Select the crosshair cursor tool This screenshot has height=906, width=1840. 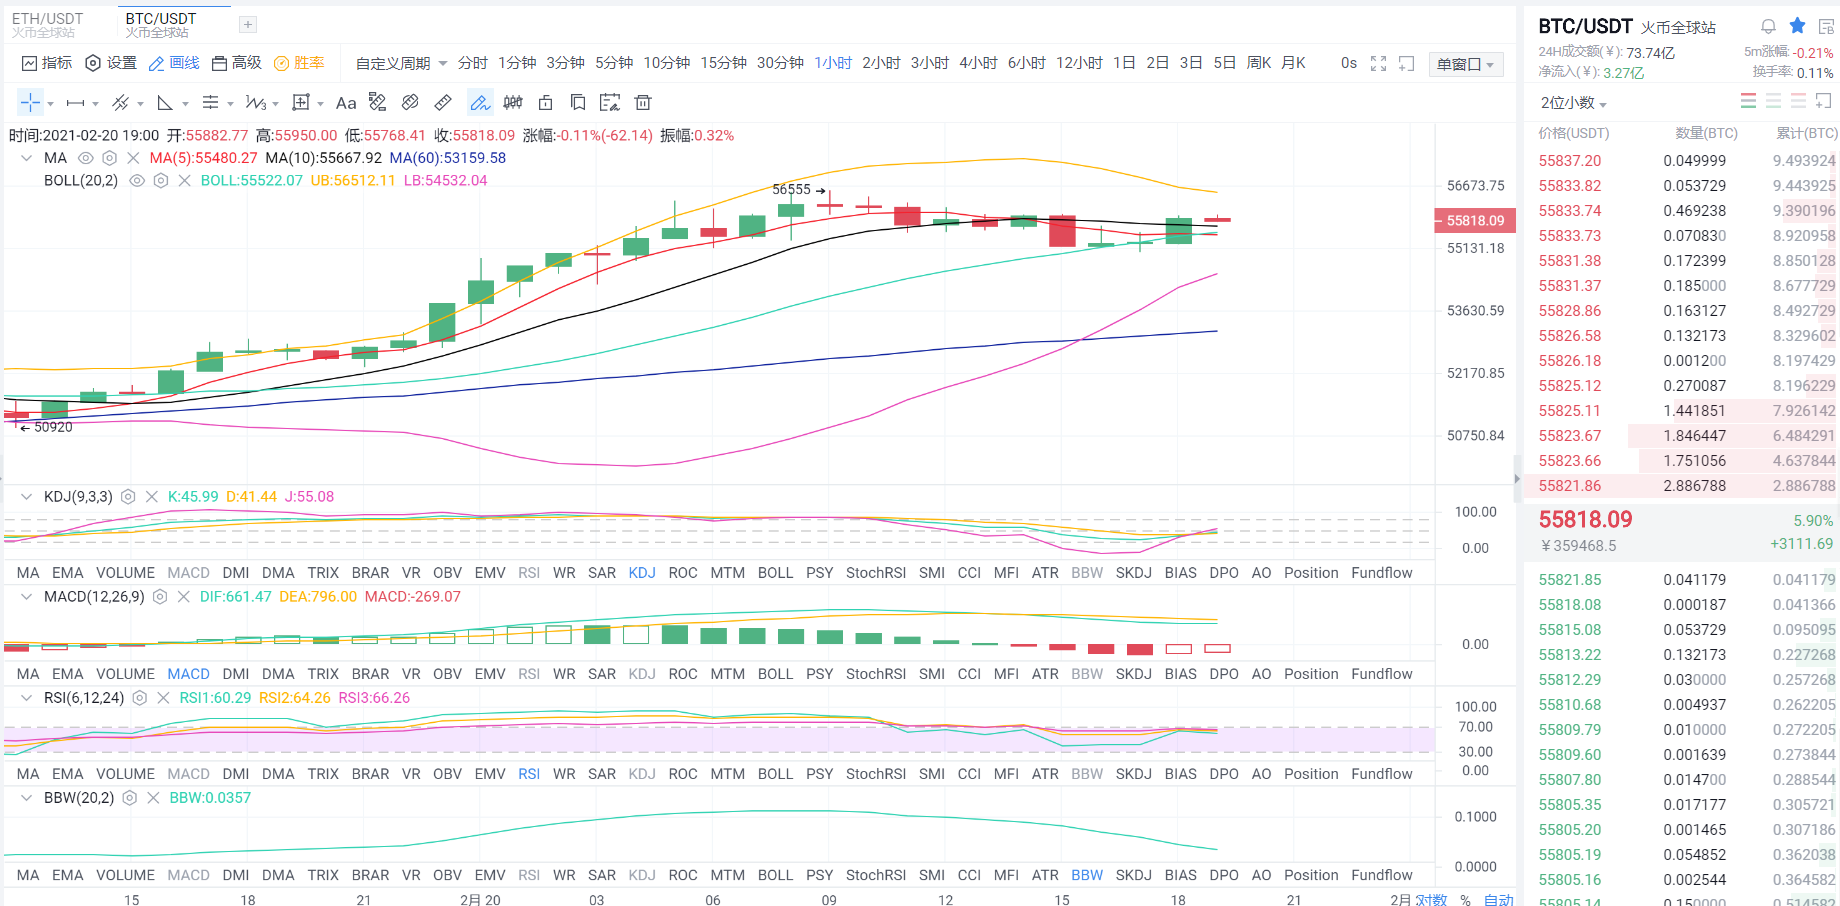(x=30, y=102)
